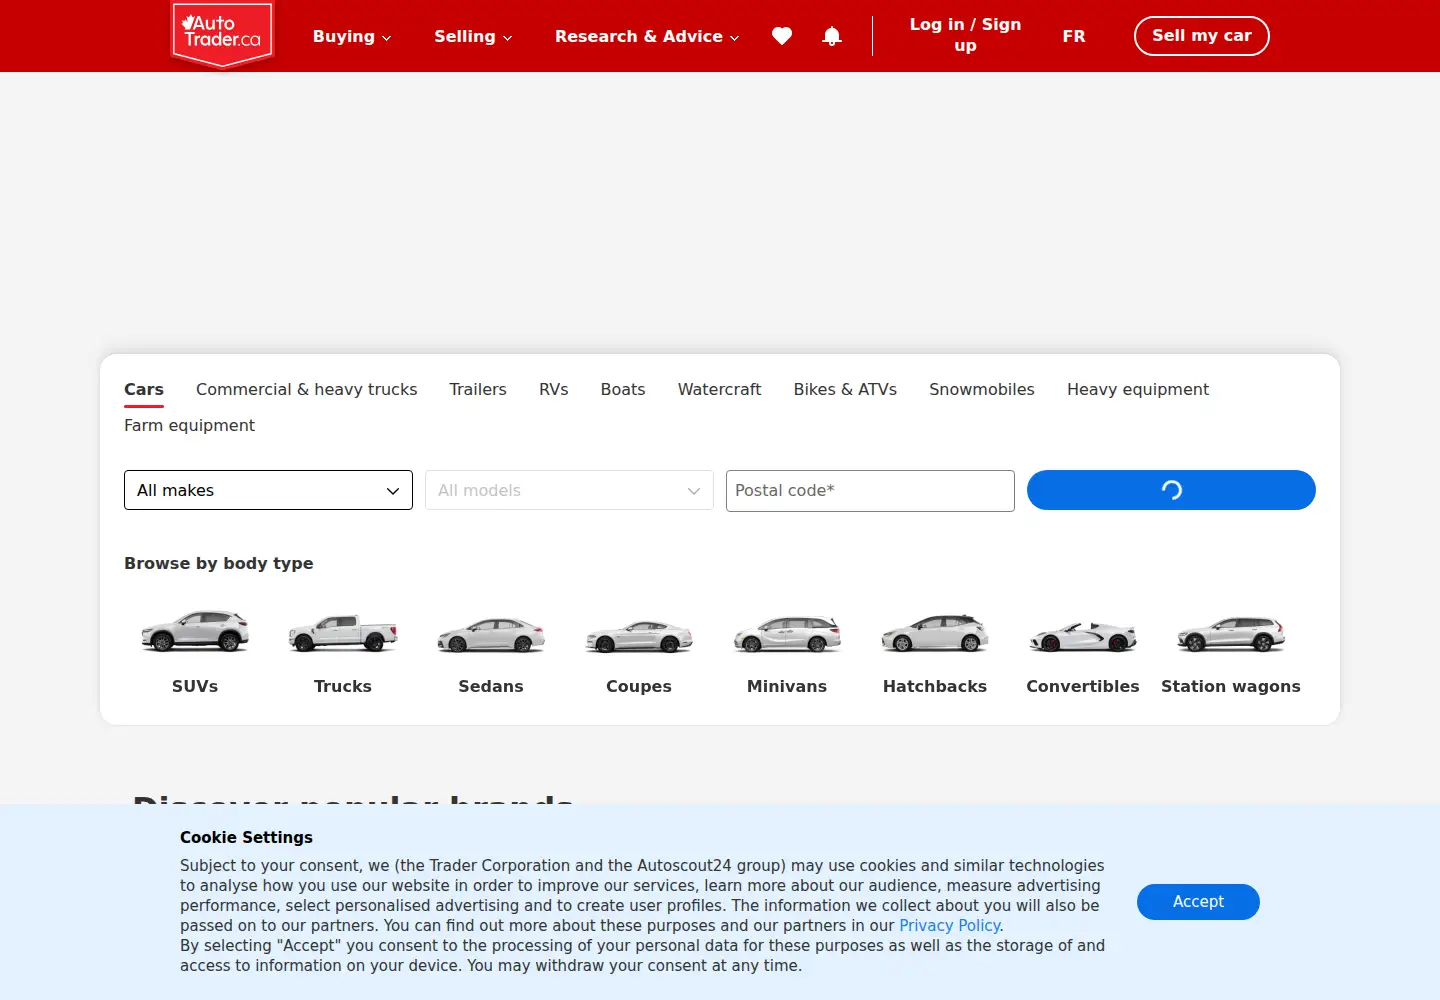Open notifications bell icon

(832, 36)
